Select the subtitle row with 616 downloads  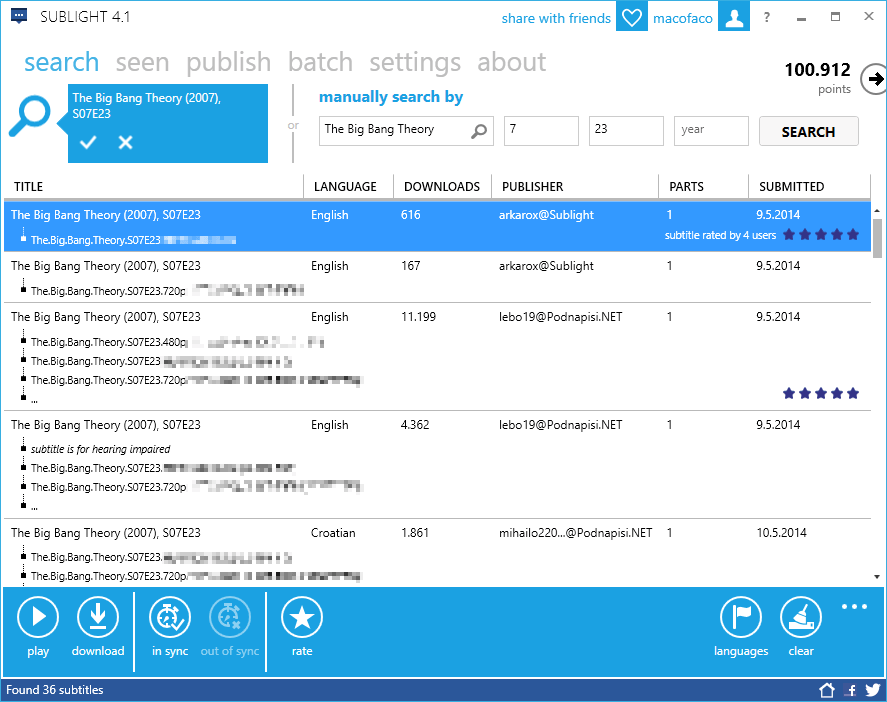437,226
